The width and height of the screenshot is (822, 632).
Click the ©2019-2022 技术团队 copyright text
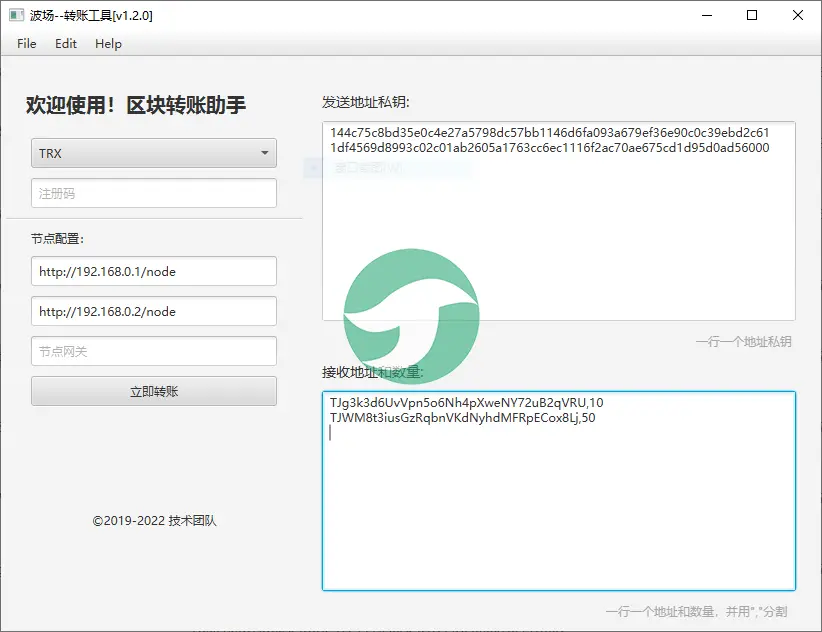[154, 521]
